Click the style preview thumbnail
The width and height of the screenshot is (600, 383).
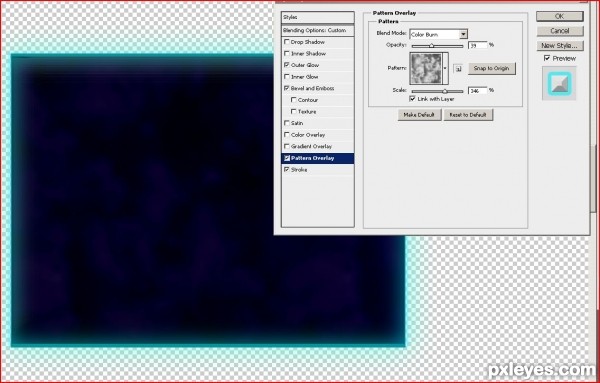[x=559, y=83]
